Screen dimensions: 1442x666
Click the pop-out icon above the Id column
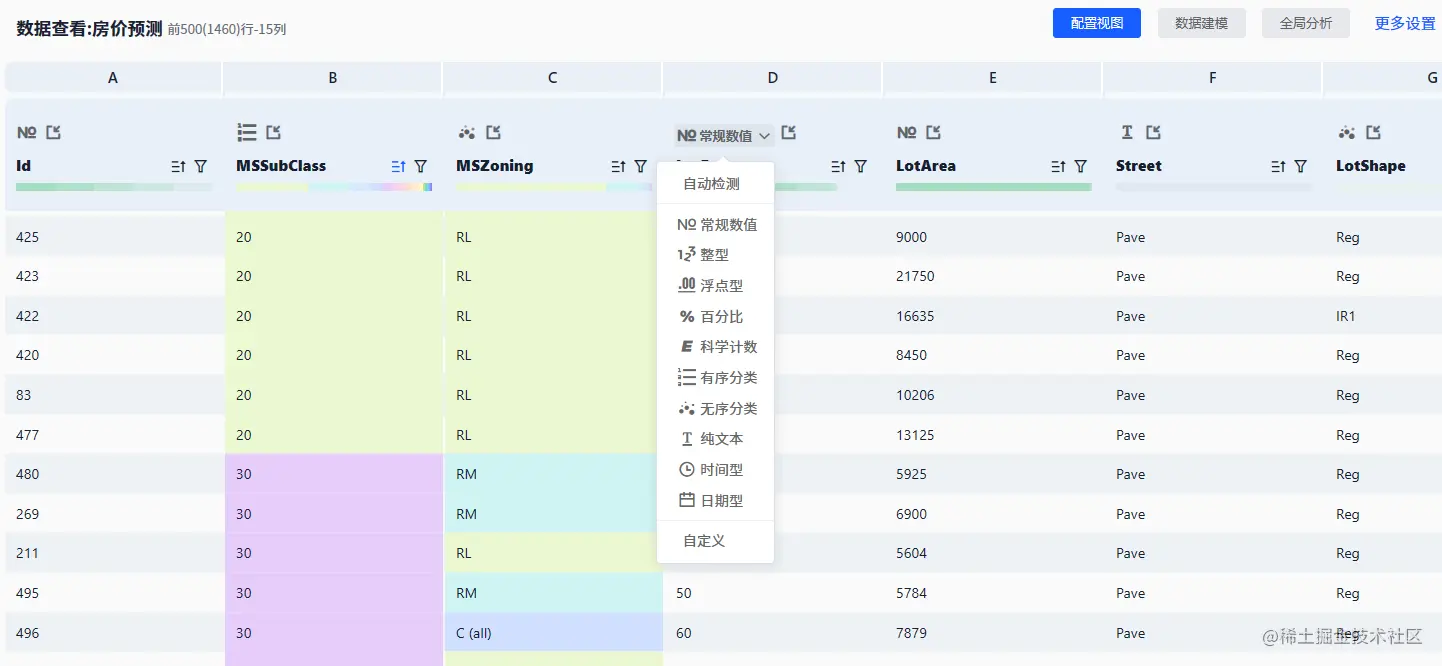[x=54, y=132]
